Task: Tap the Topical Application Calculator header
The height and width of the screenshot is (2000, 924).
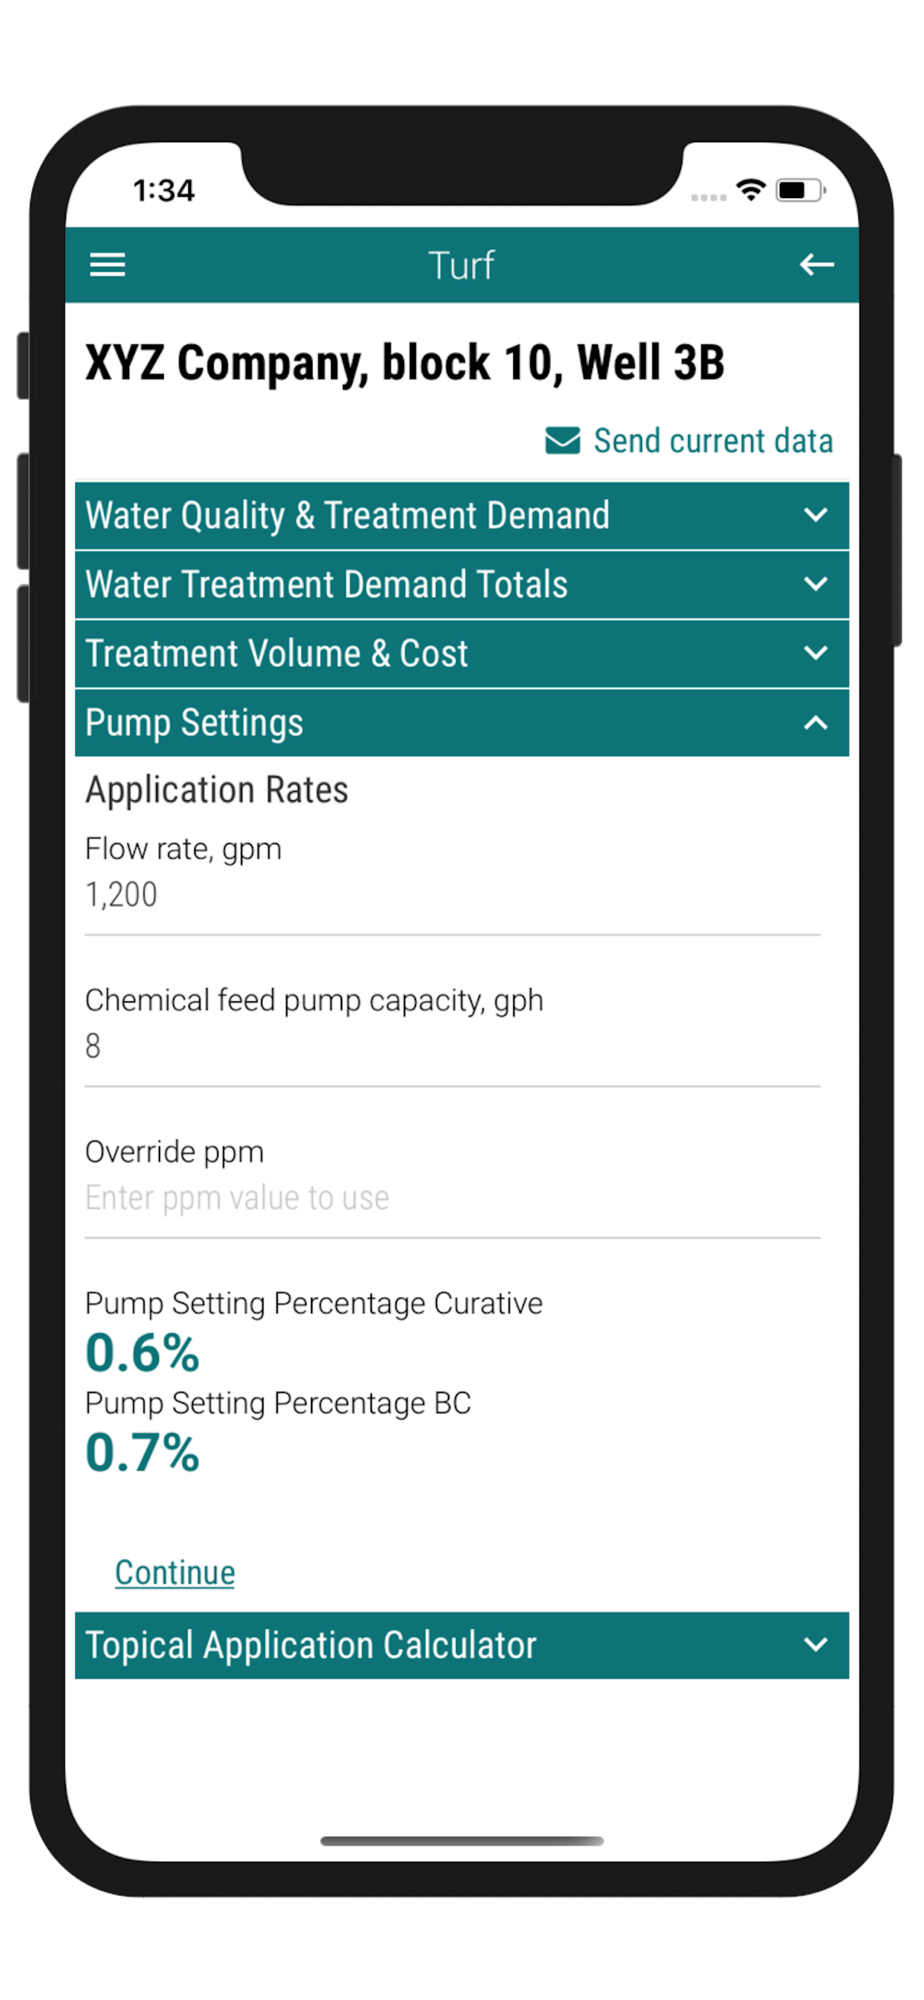Action: point(311,1645)
